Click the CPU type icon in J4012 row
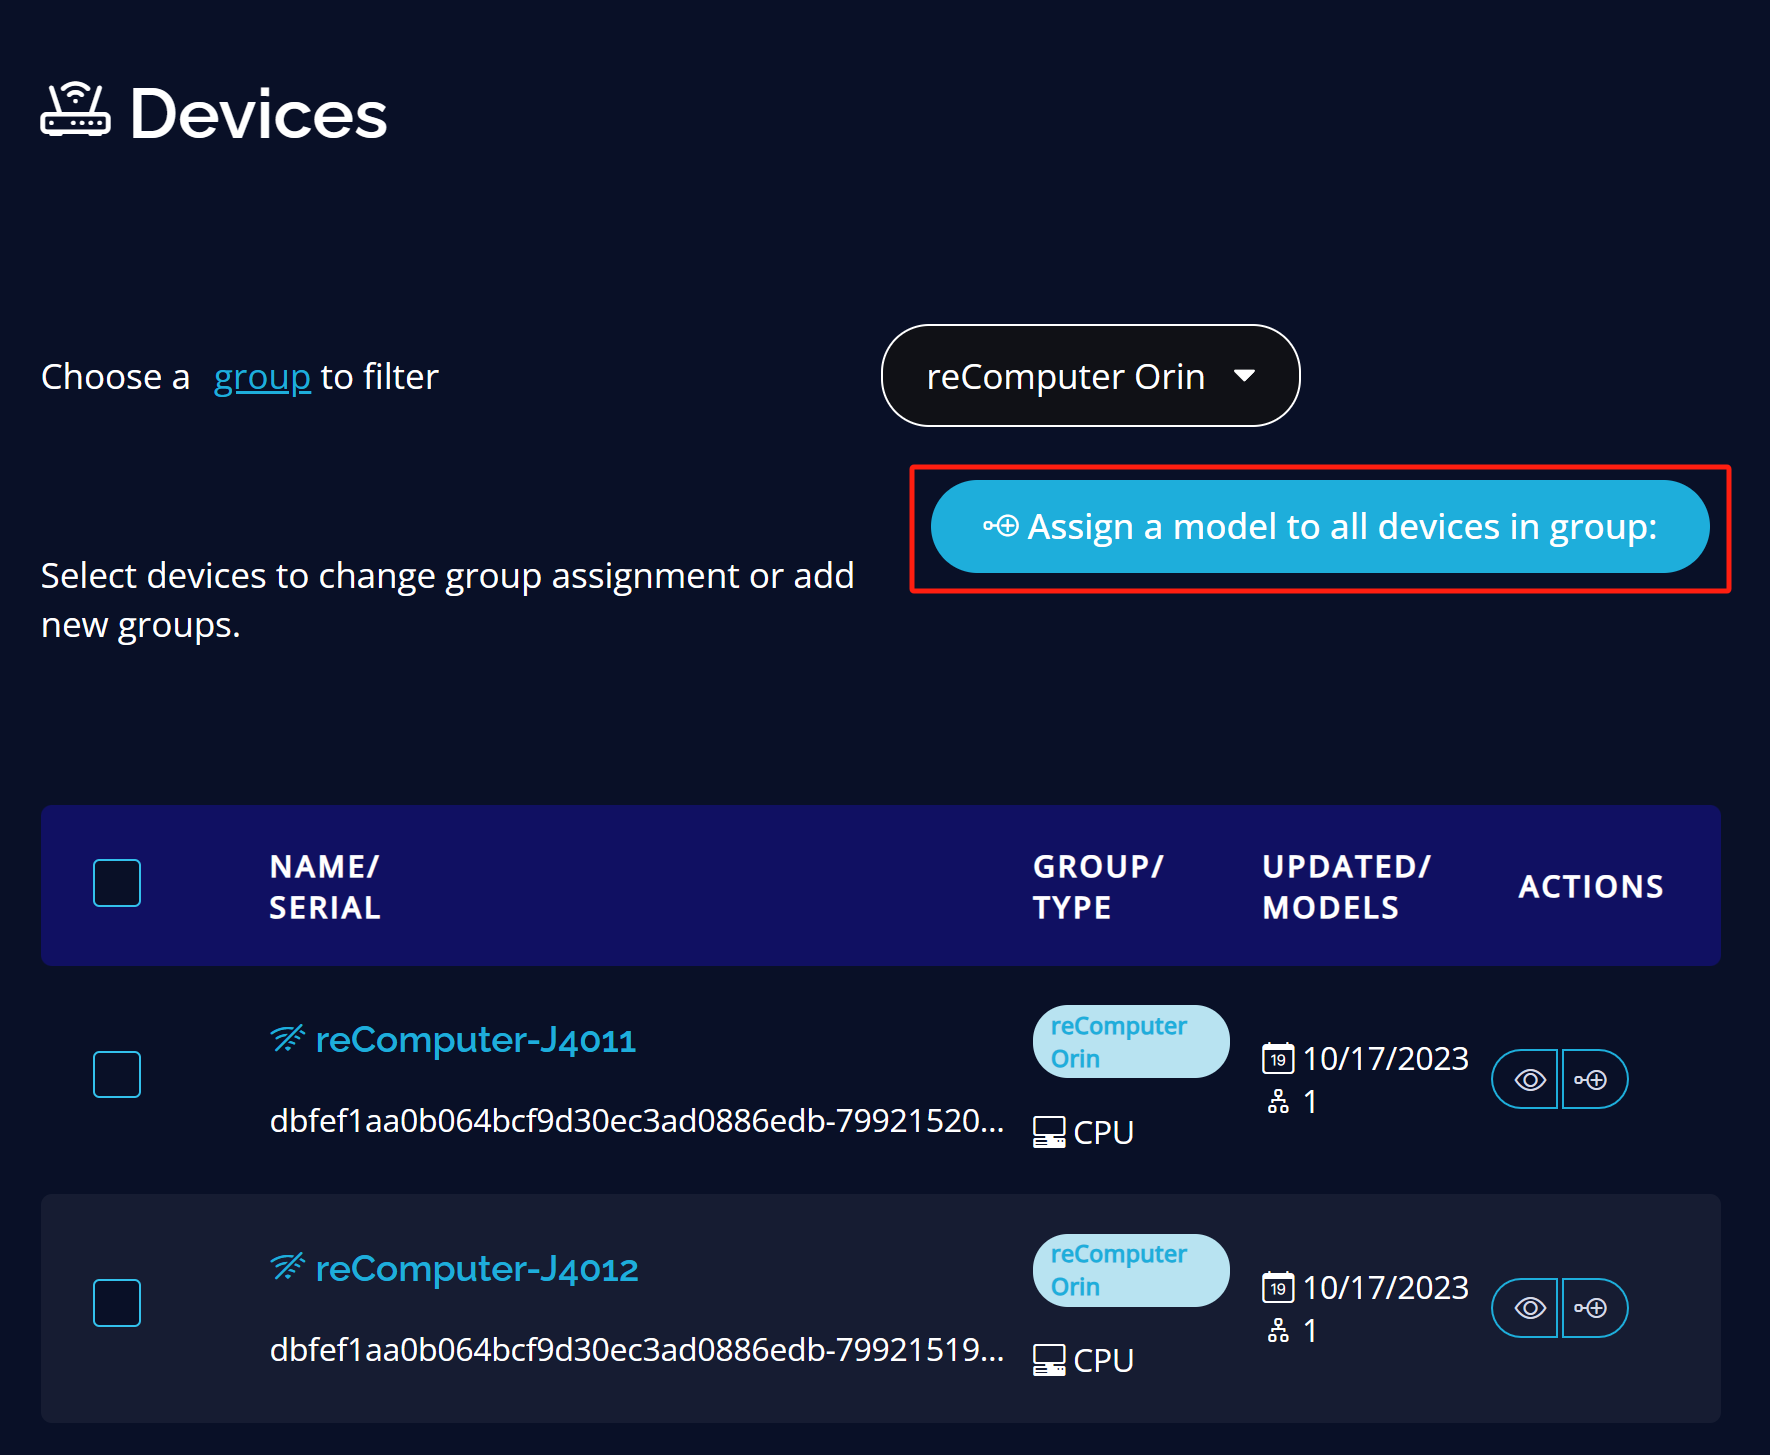 click(1049, 1360)
